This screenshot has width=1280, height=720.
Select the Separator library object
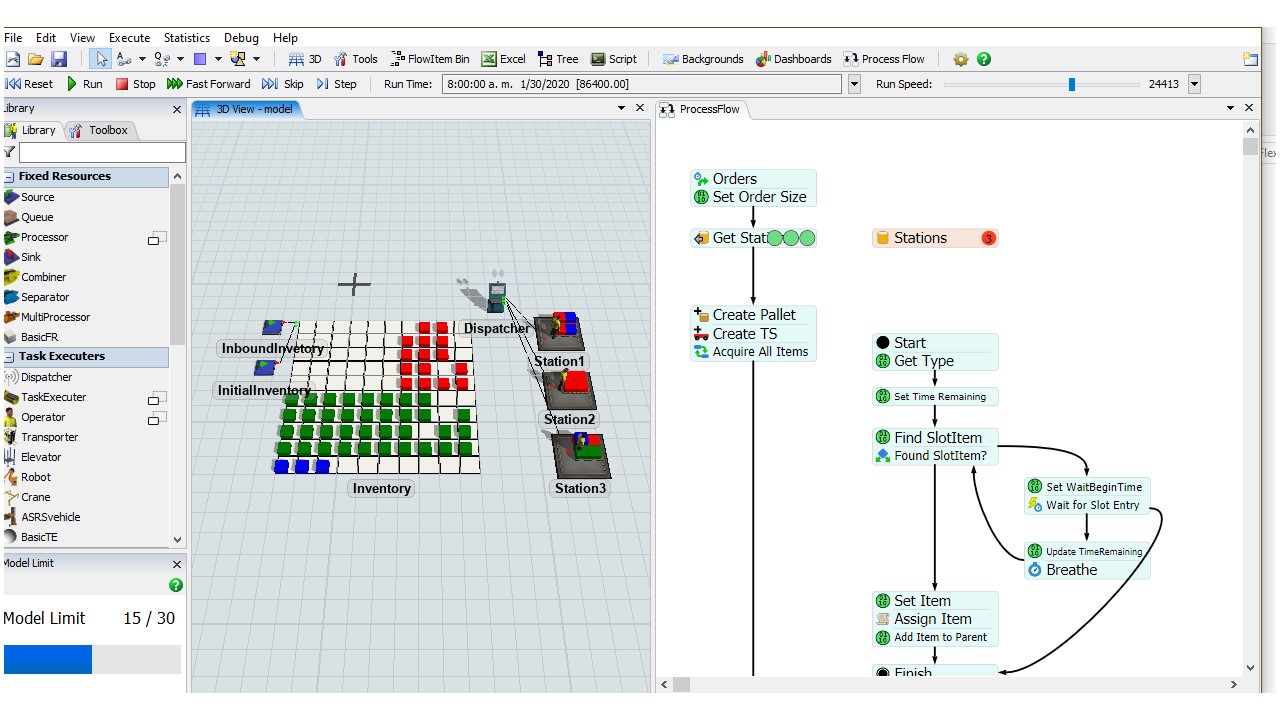click(x=45, y=297)
